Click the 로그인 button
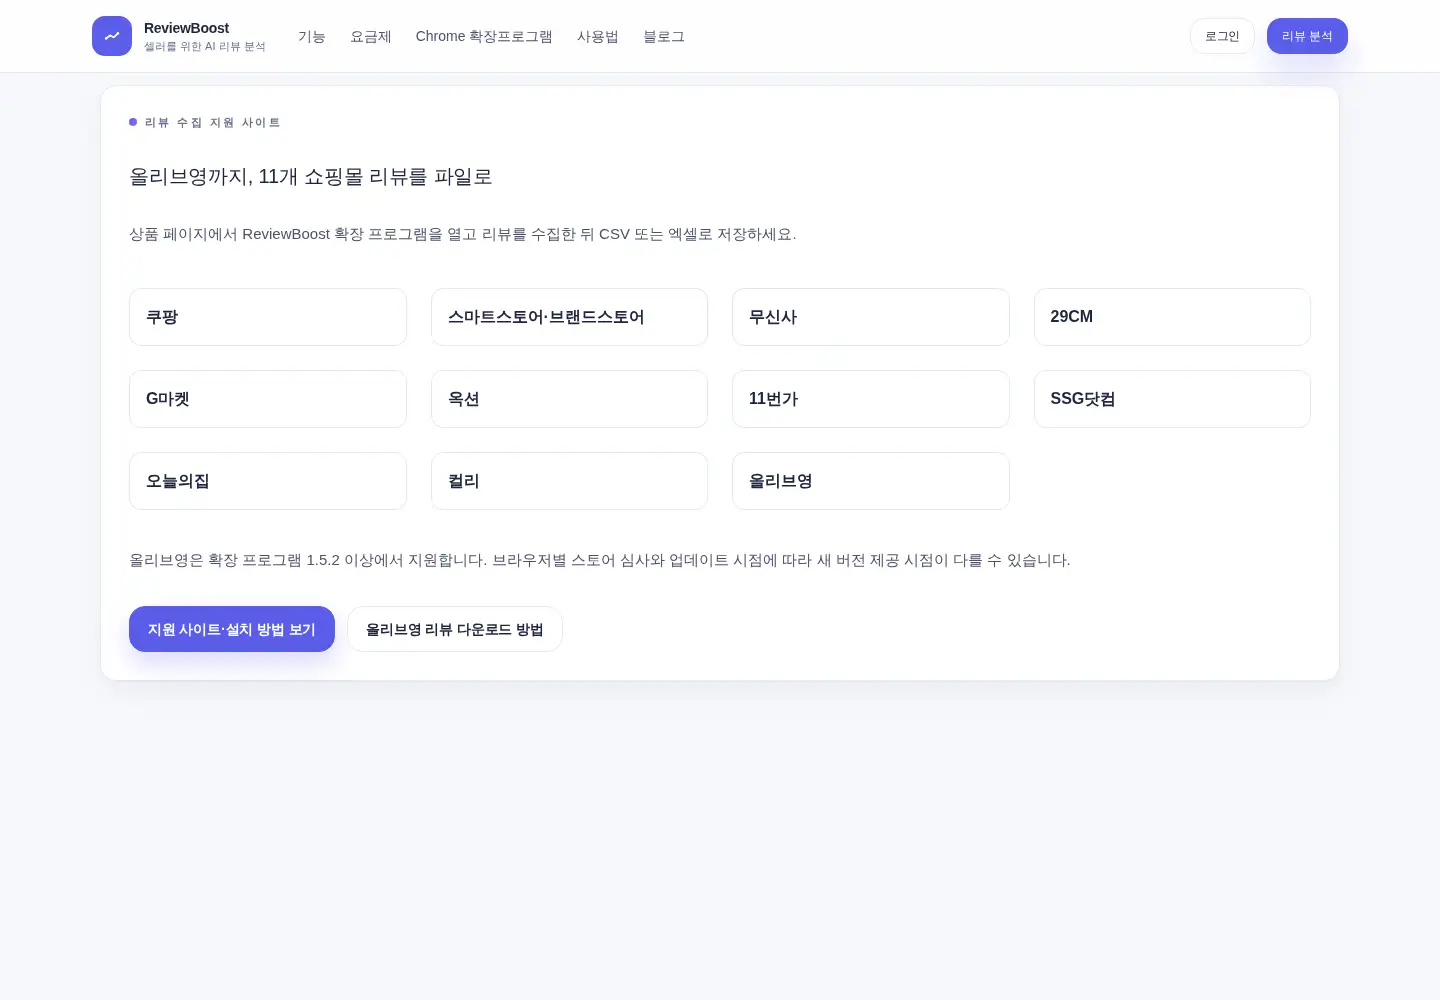 tap(1222, 36)
